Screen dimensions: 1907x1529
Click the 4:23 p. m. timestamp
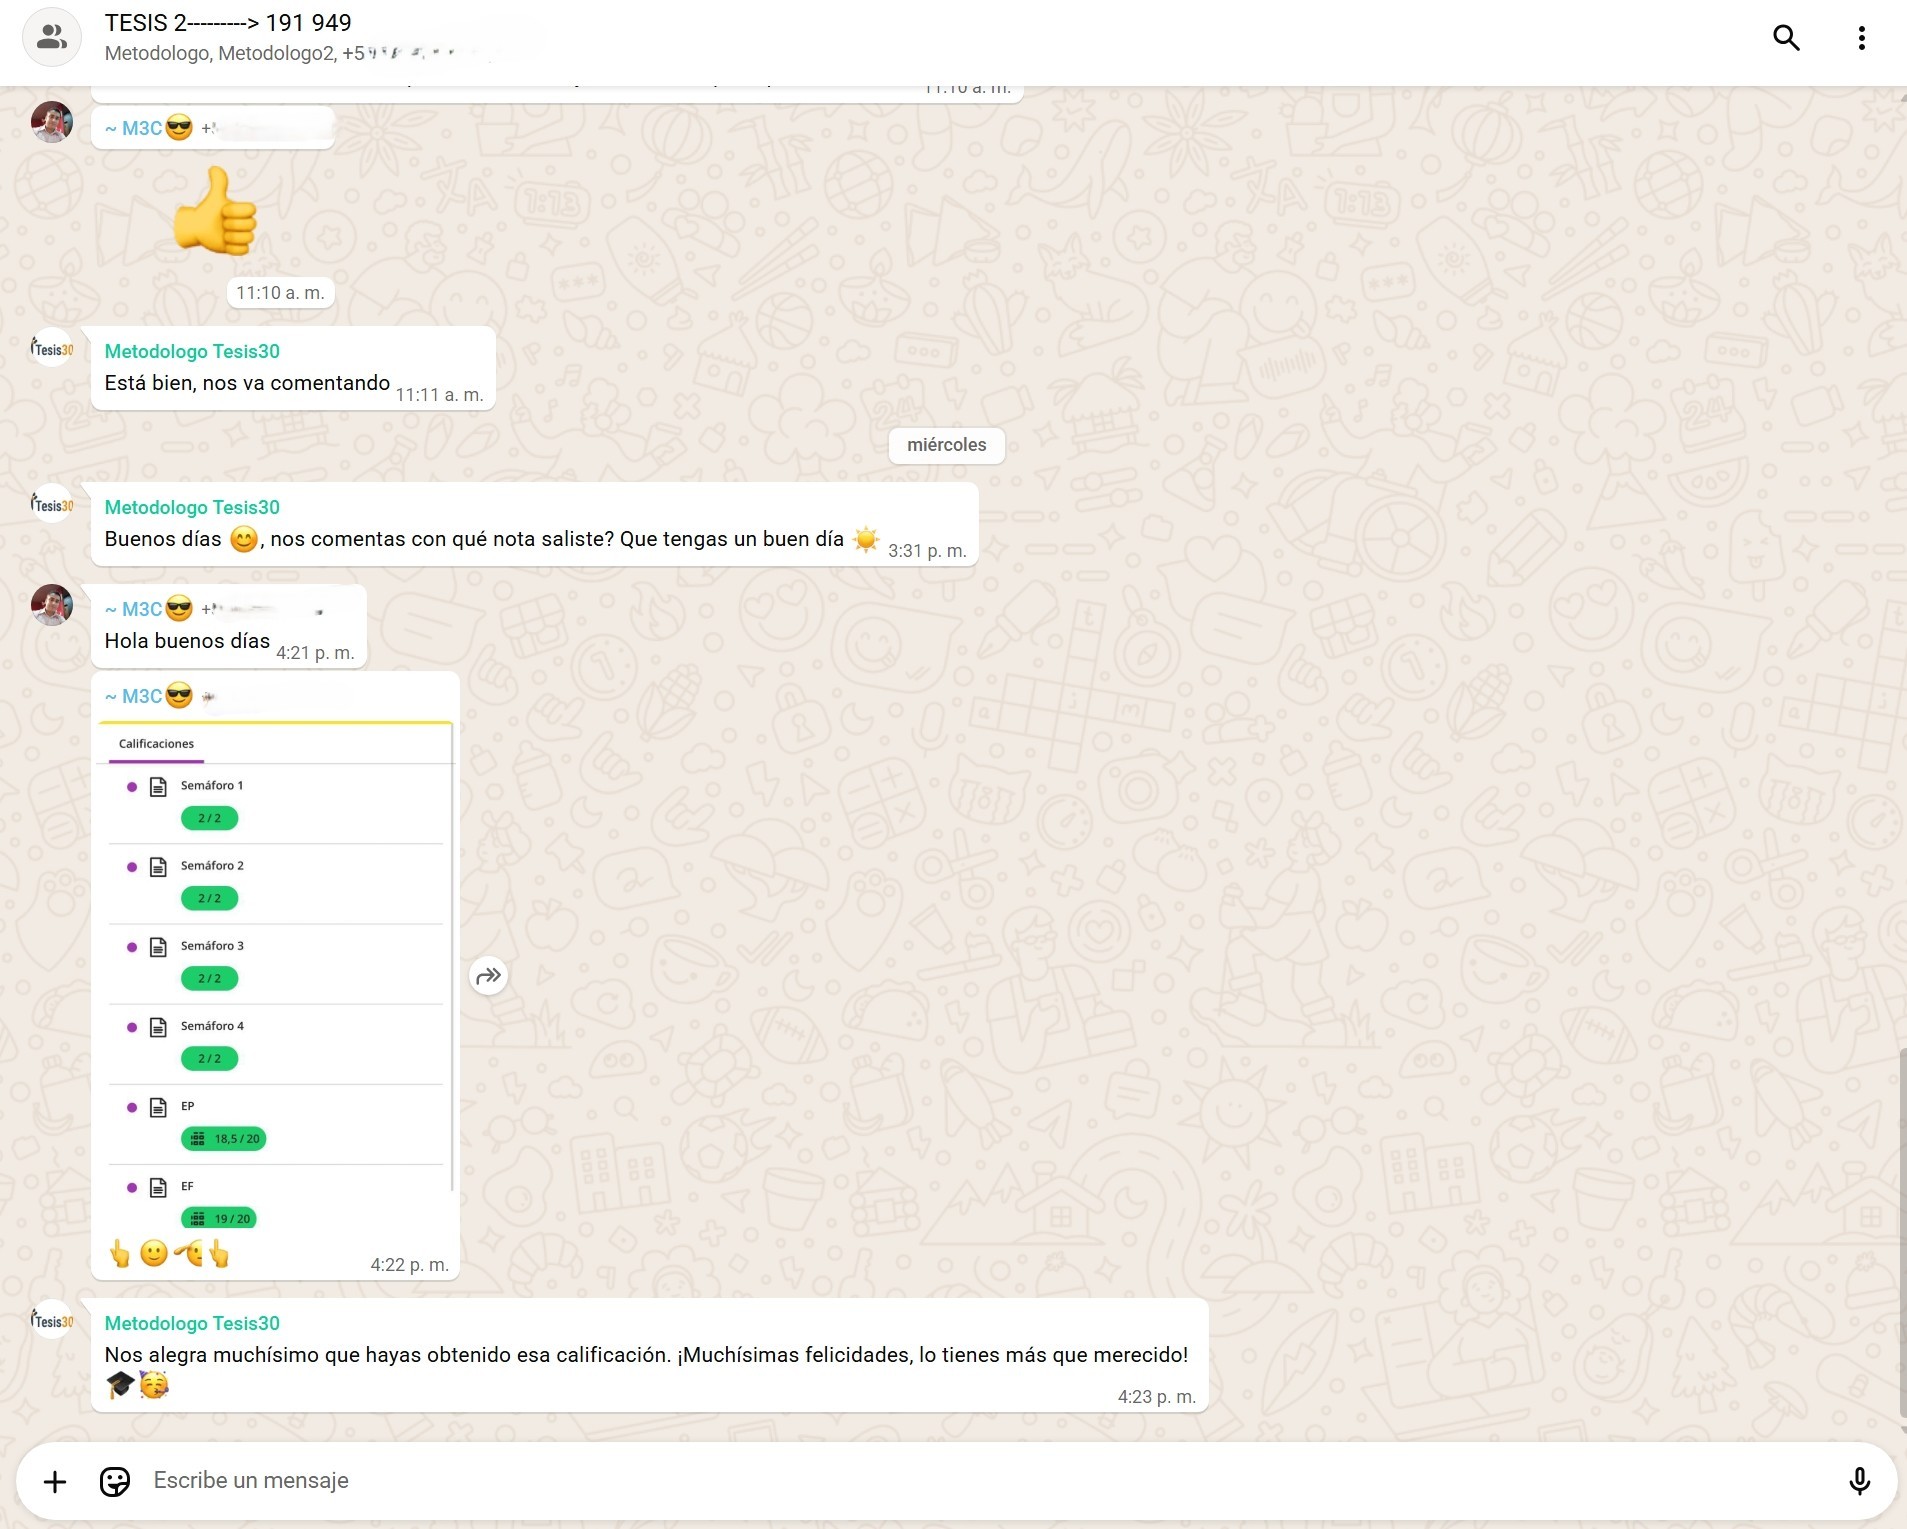click(1157, 1397)
